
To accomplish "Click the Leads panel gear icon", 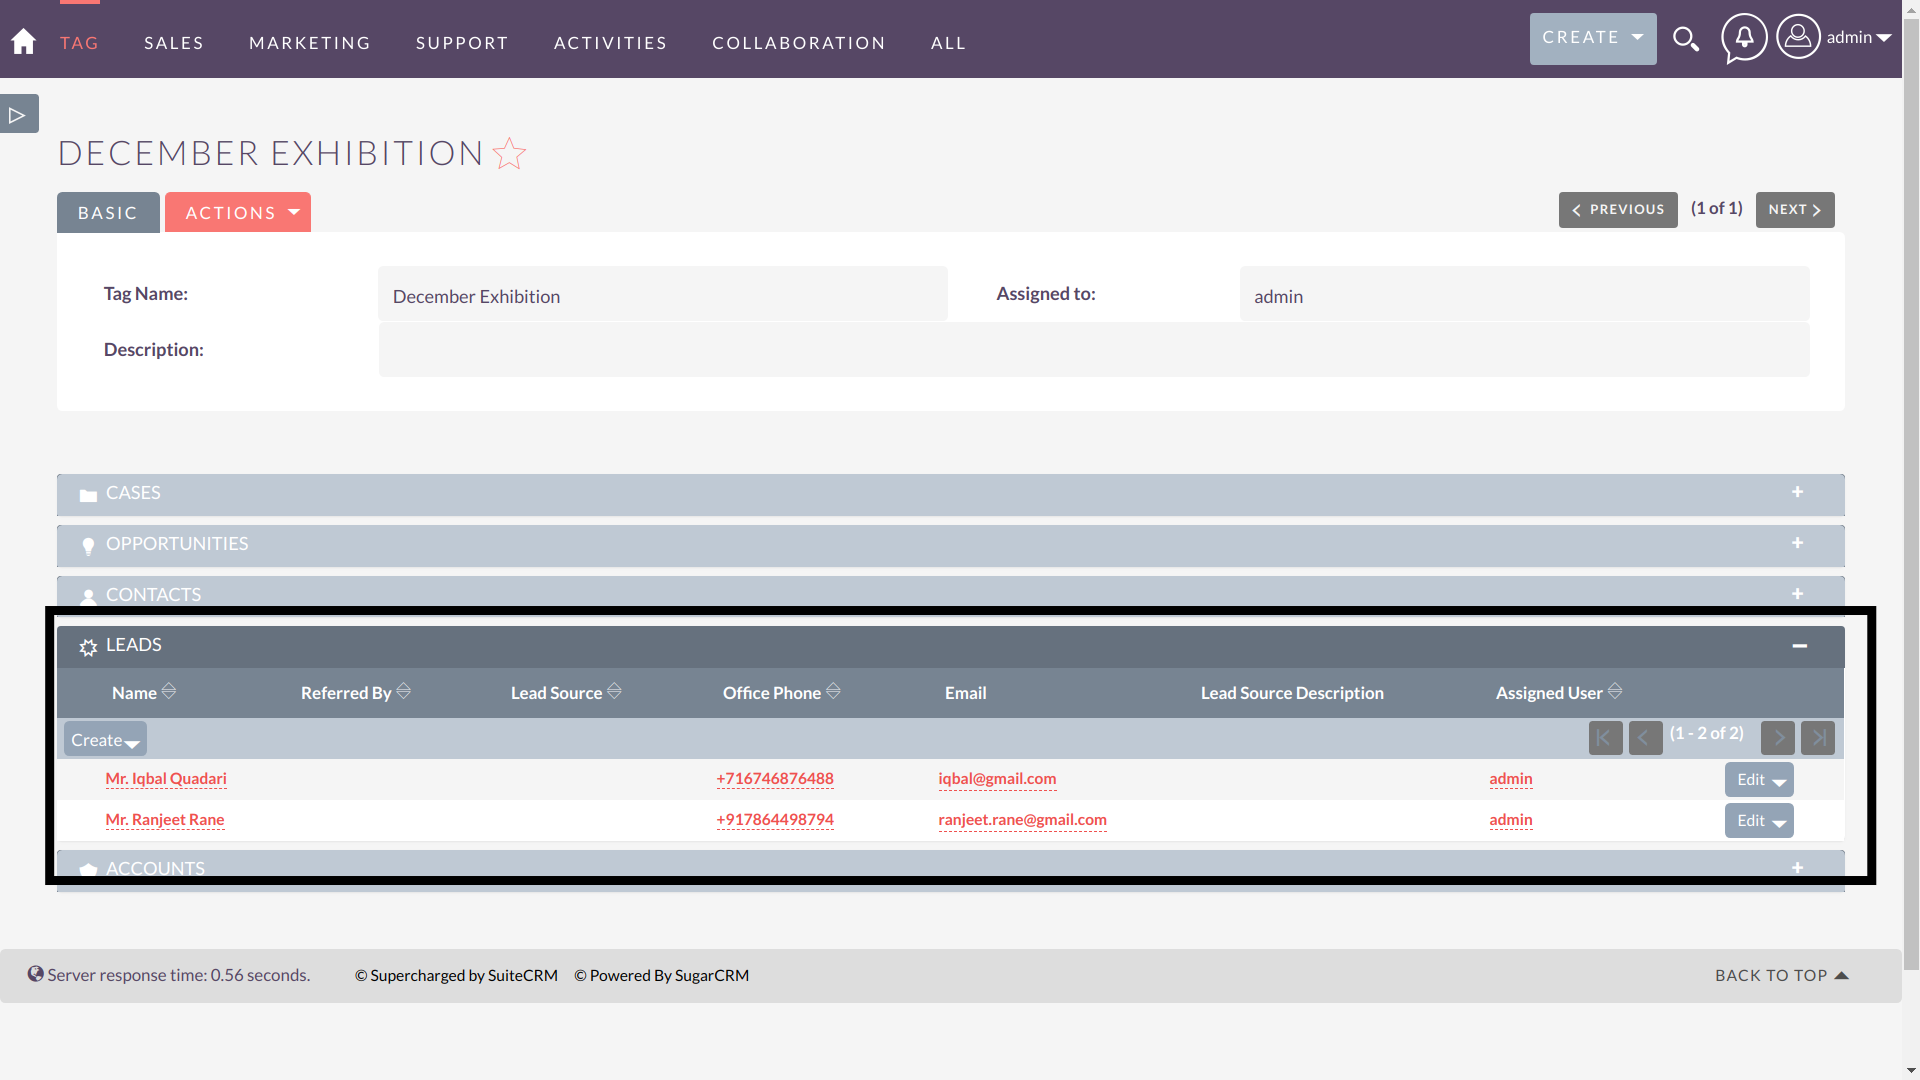I will coord(88,647).
